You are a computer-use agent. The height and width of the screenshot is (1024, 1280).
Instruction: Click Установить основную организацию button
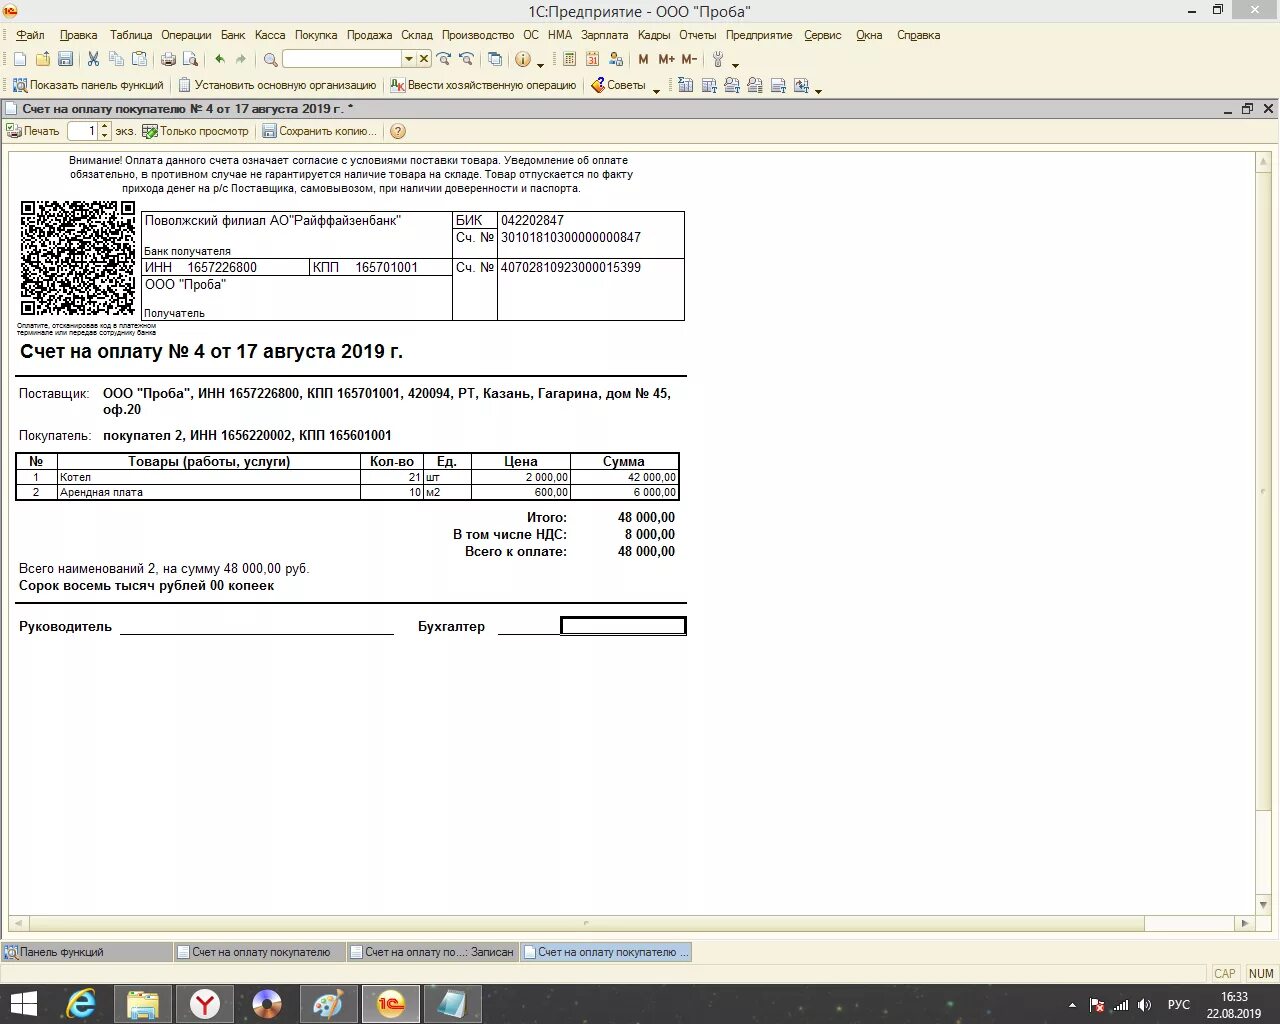click(x=277, y=85)
